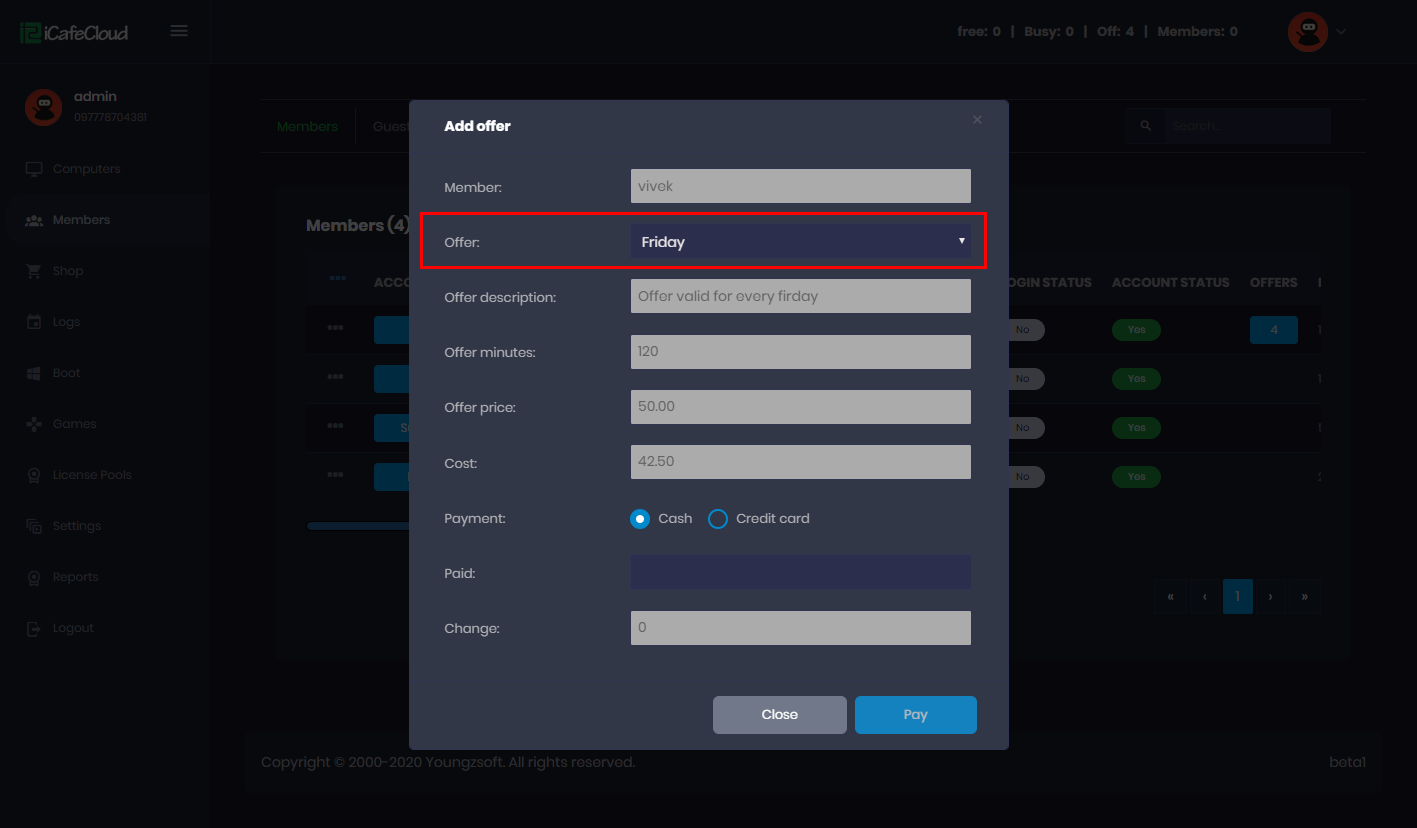1417x828 pixels.
Task: Click the Boot Windows icon
Action: point(34,373)
